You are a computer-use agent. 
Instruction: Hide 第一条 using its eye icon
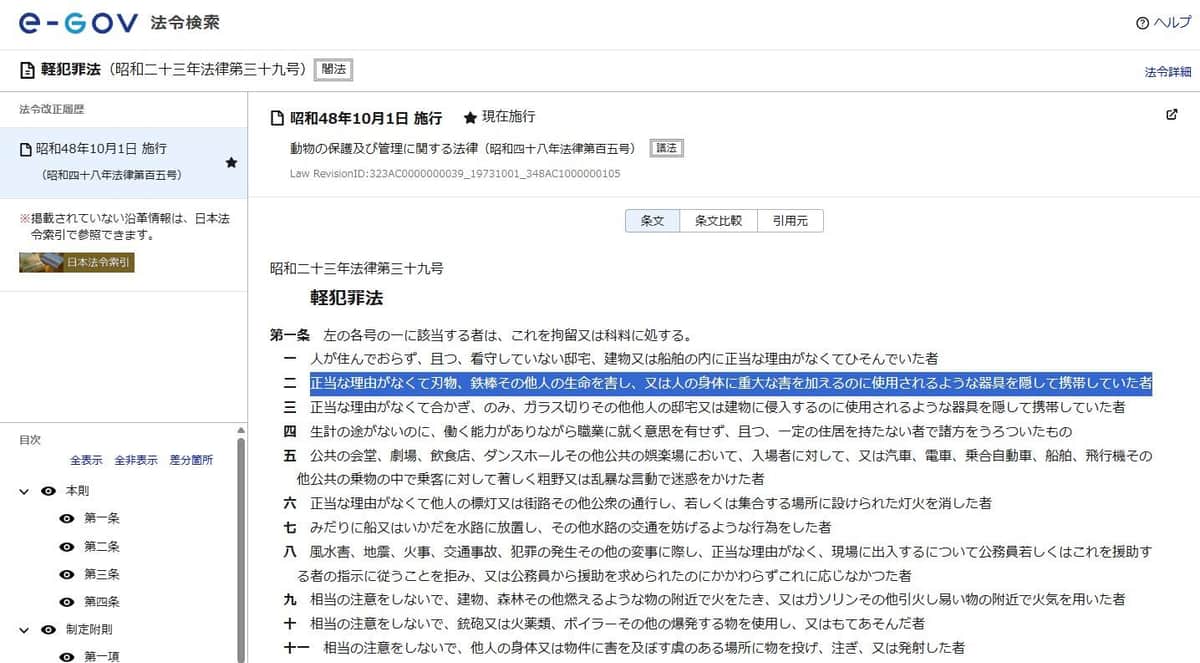pos(67,518)
